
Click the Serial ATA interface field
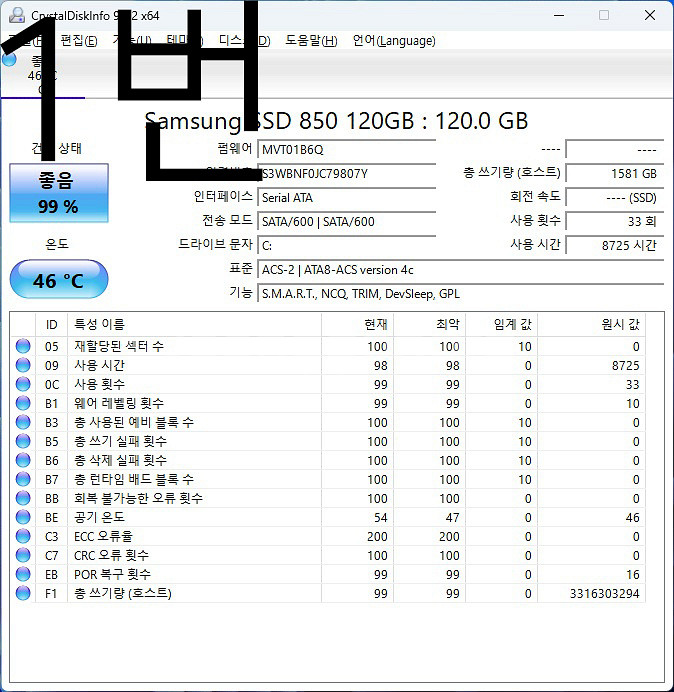coord(347,197)
